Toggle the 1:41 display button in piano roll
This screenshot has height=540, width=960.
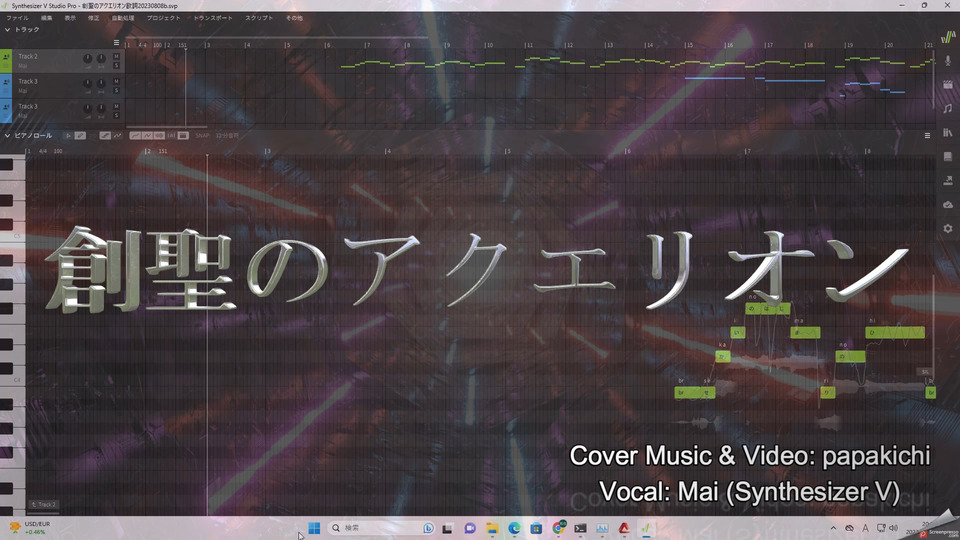pyautogui.click(x=171, y=135)
